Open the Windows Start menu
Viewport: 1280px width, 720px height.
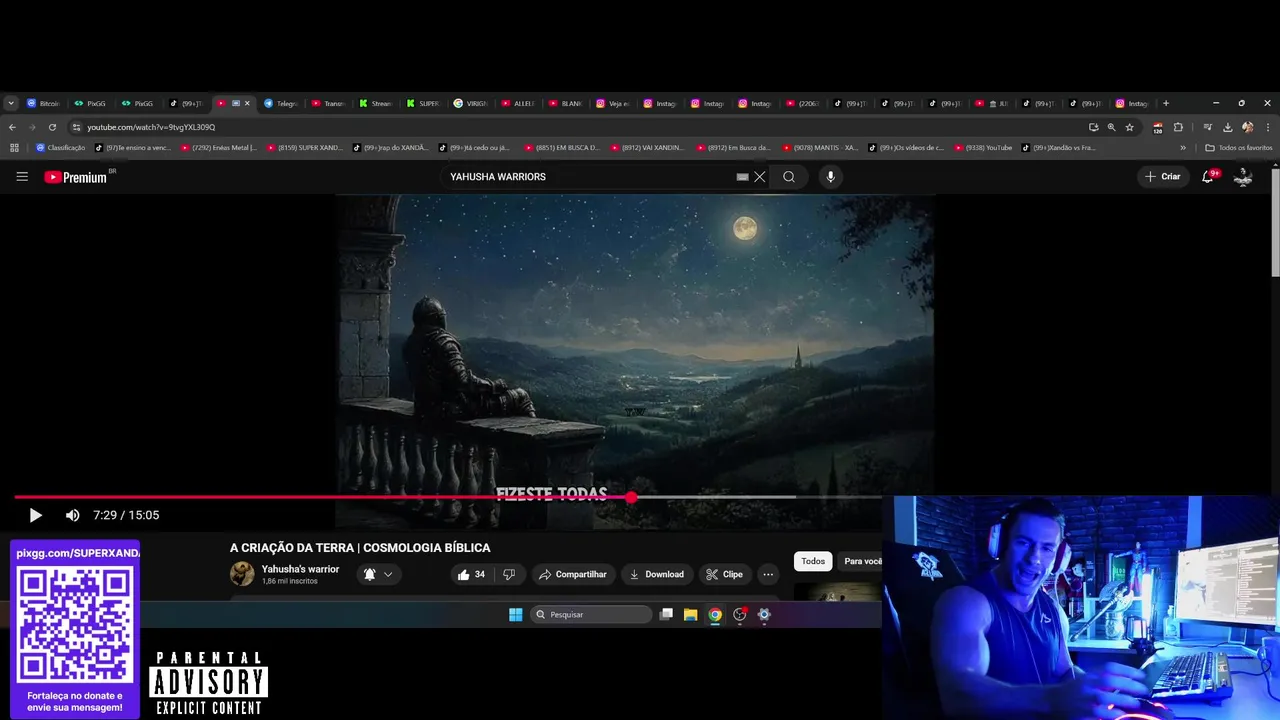click(515, 615)
